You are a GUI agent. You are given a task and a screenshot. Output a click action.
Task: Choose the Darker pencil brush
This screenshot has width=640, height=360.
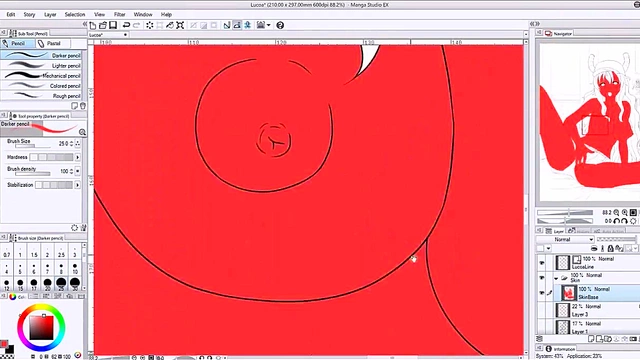point(41,55)
